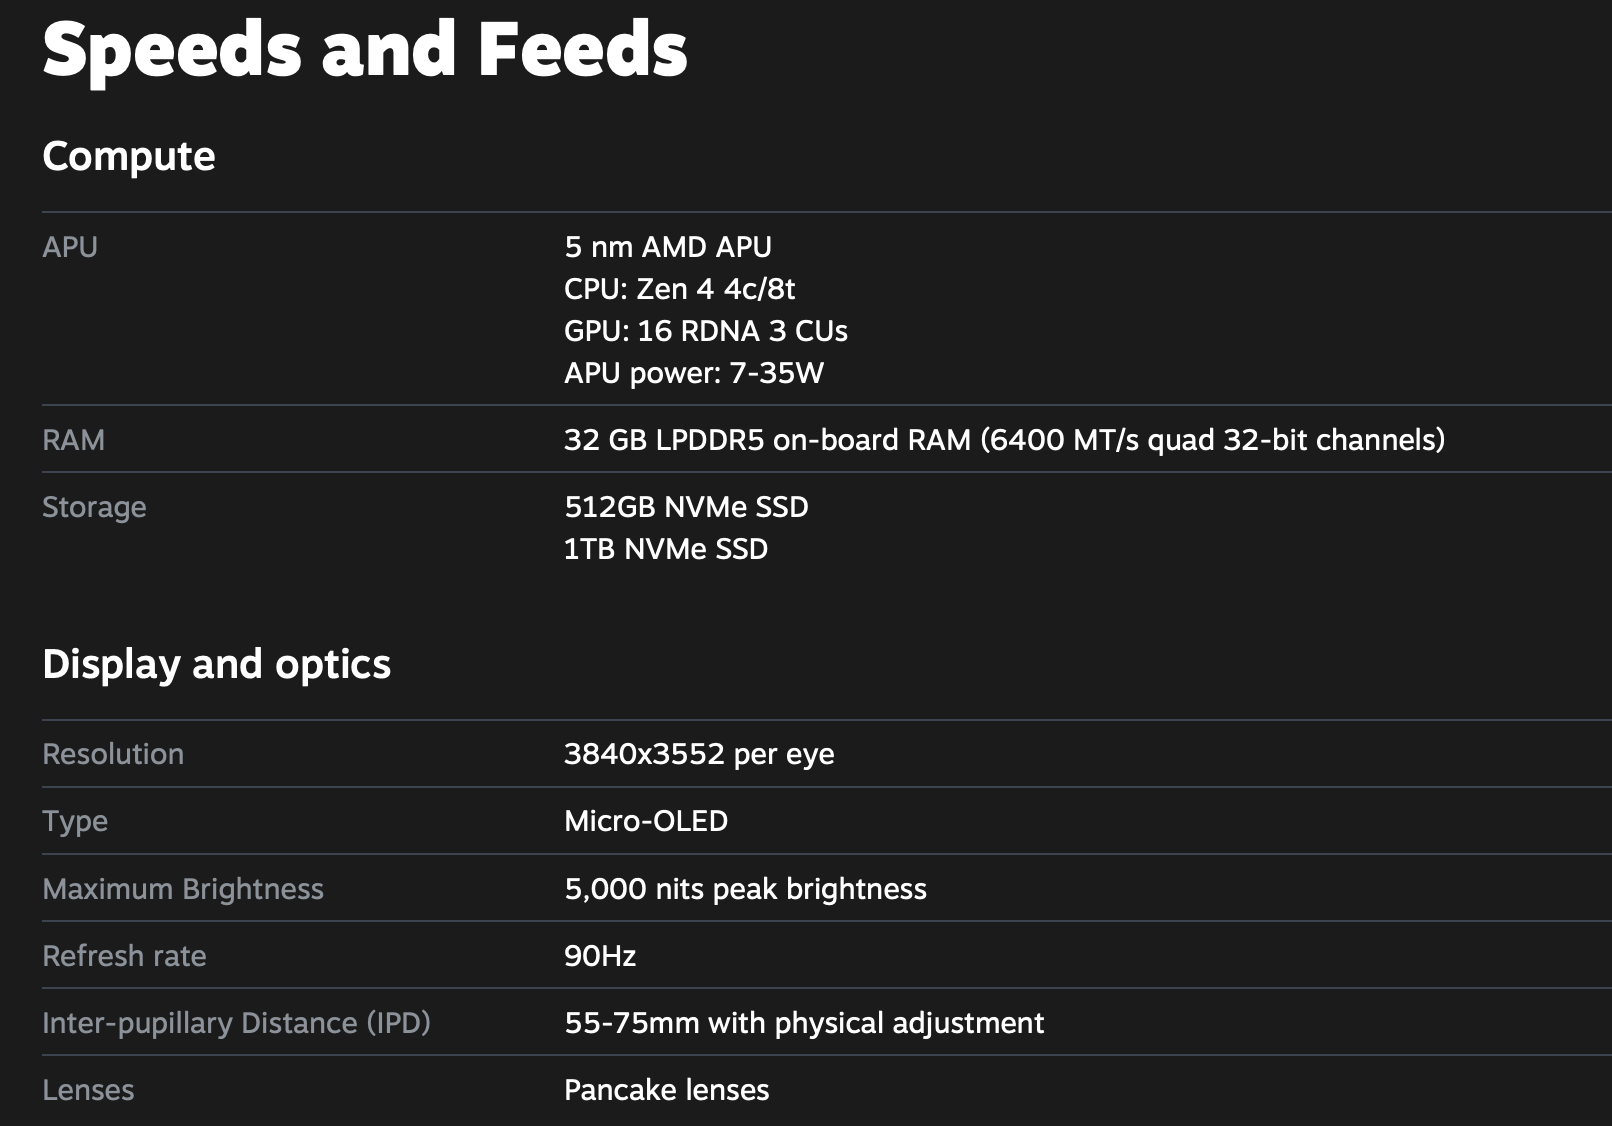Select the '5 nm AMD APU' text
This screenshot has width=1612, height=1126.
(667, 247)
